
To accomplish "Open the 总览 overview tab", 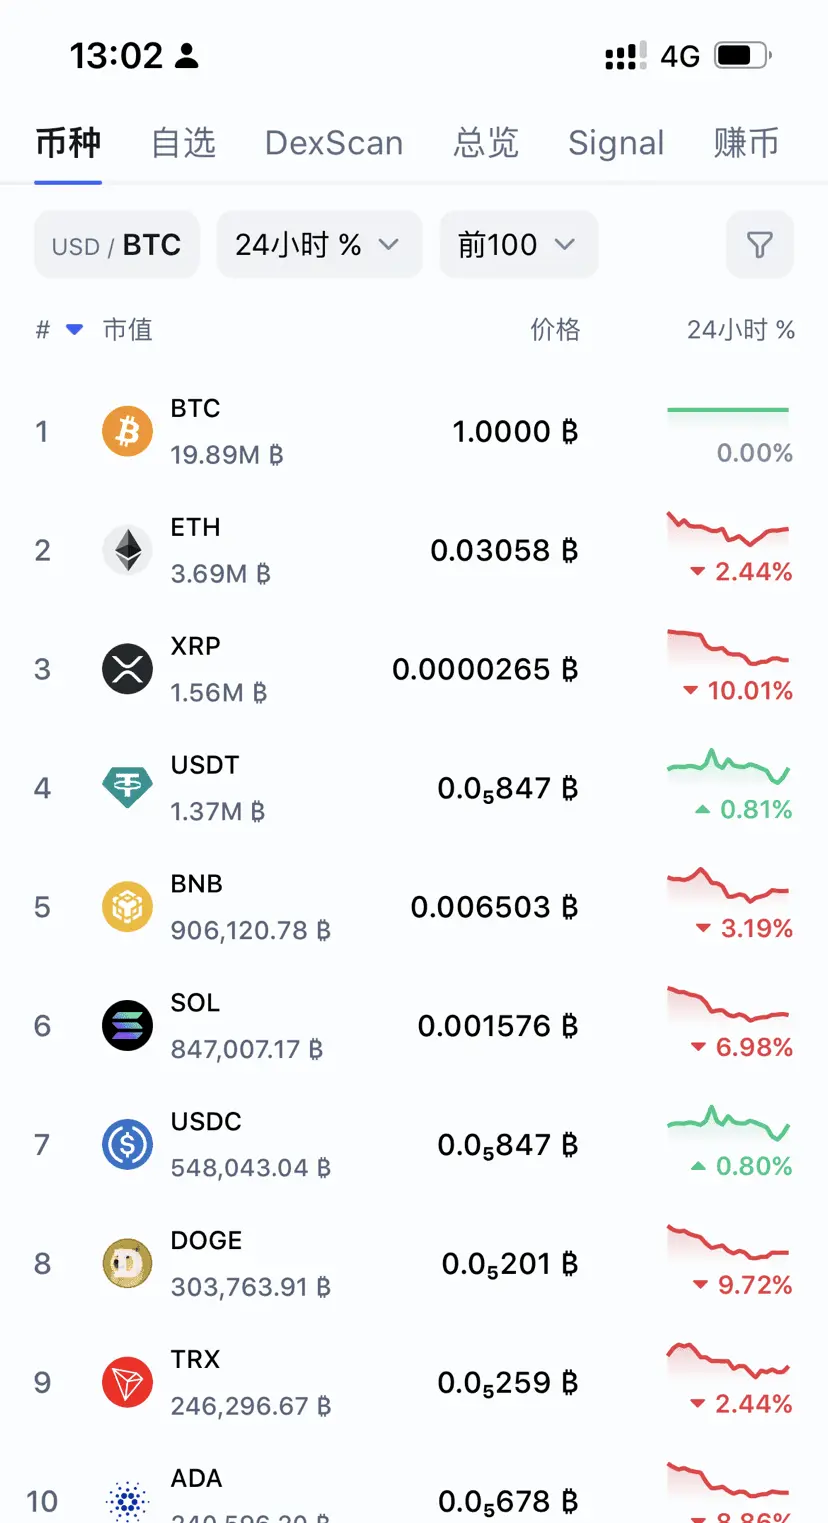I will click(486, 143).
